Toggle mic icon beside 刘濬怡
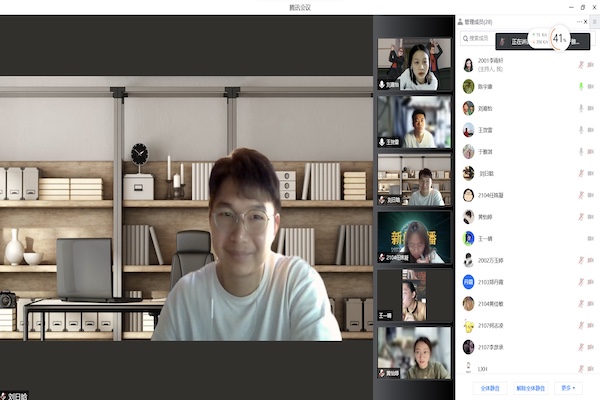 click(579, 108)
